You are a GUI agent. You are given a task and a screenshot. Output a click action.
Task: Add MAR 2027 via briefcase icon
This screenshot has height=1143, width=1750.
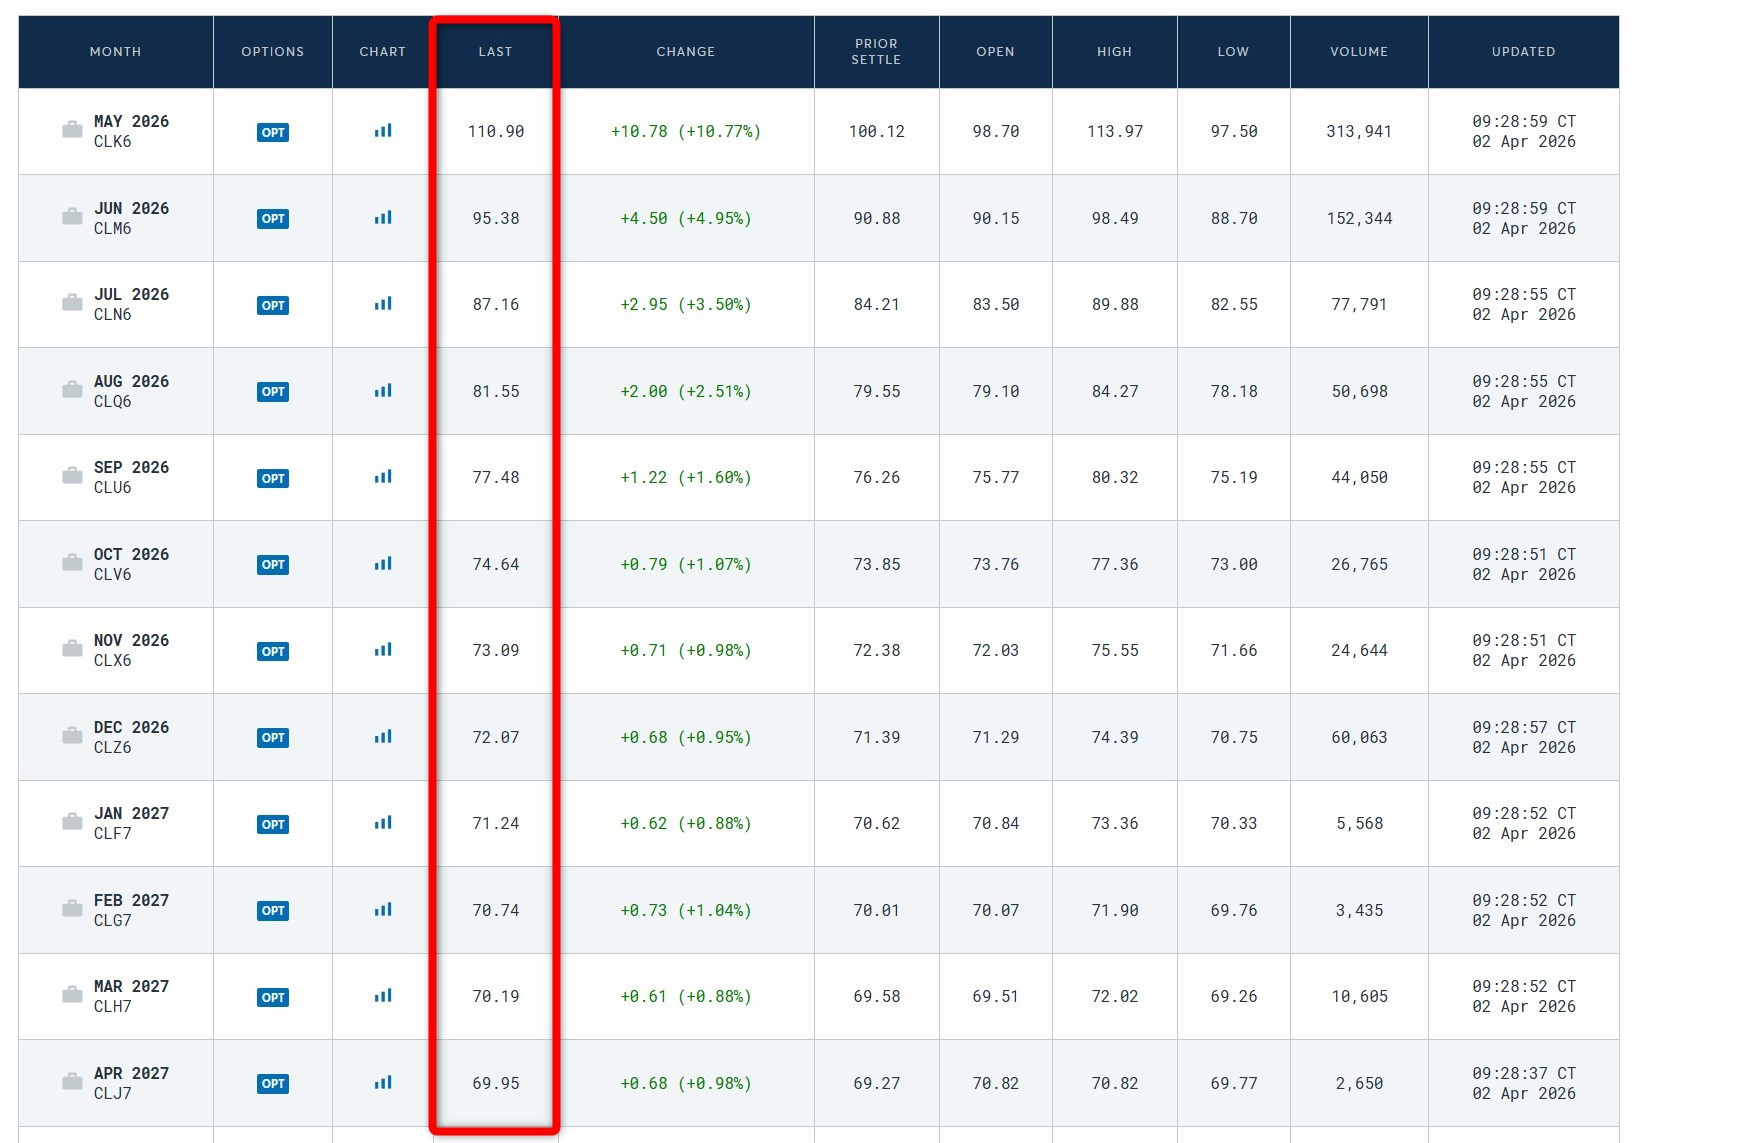[x=72, y=995]
